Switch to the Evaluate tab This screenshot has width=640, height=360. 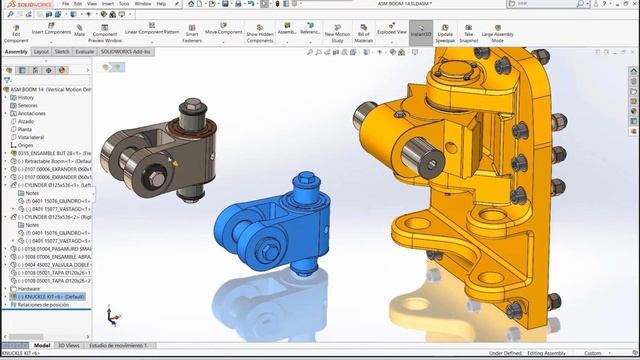point(84,52)
